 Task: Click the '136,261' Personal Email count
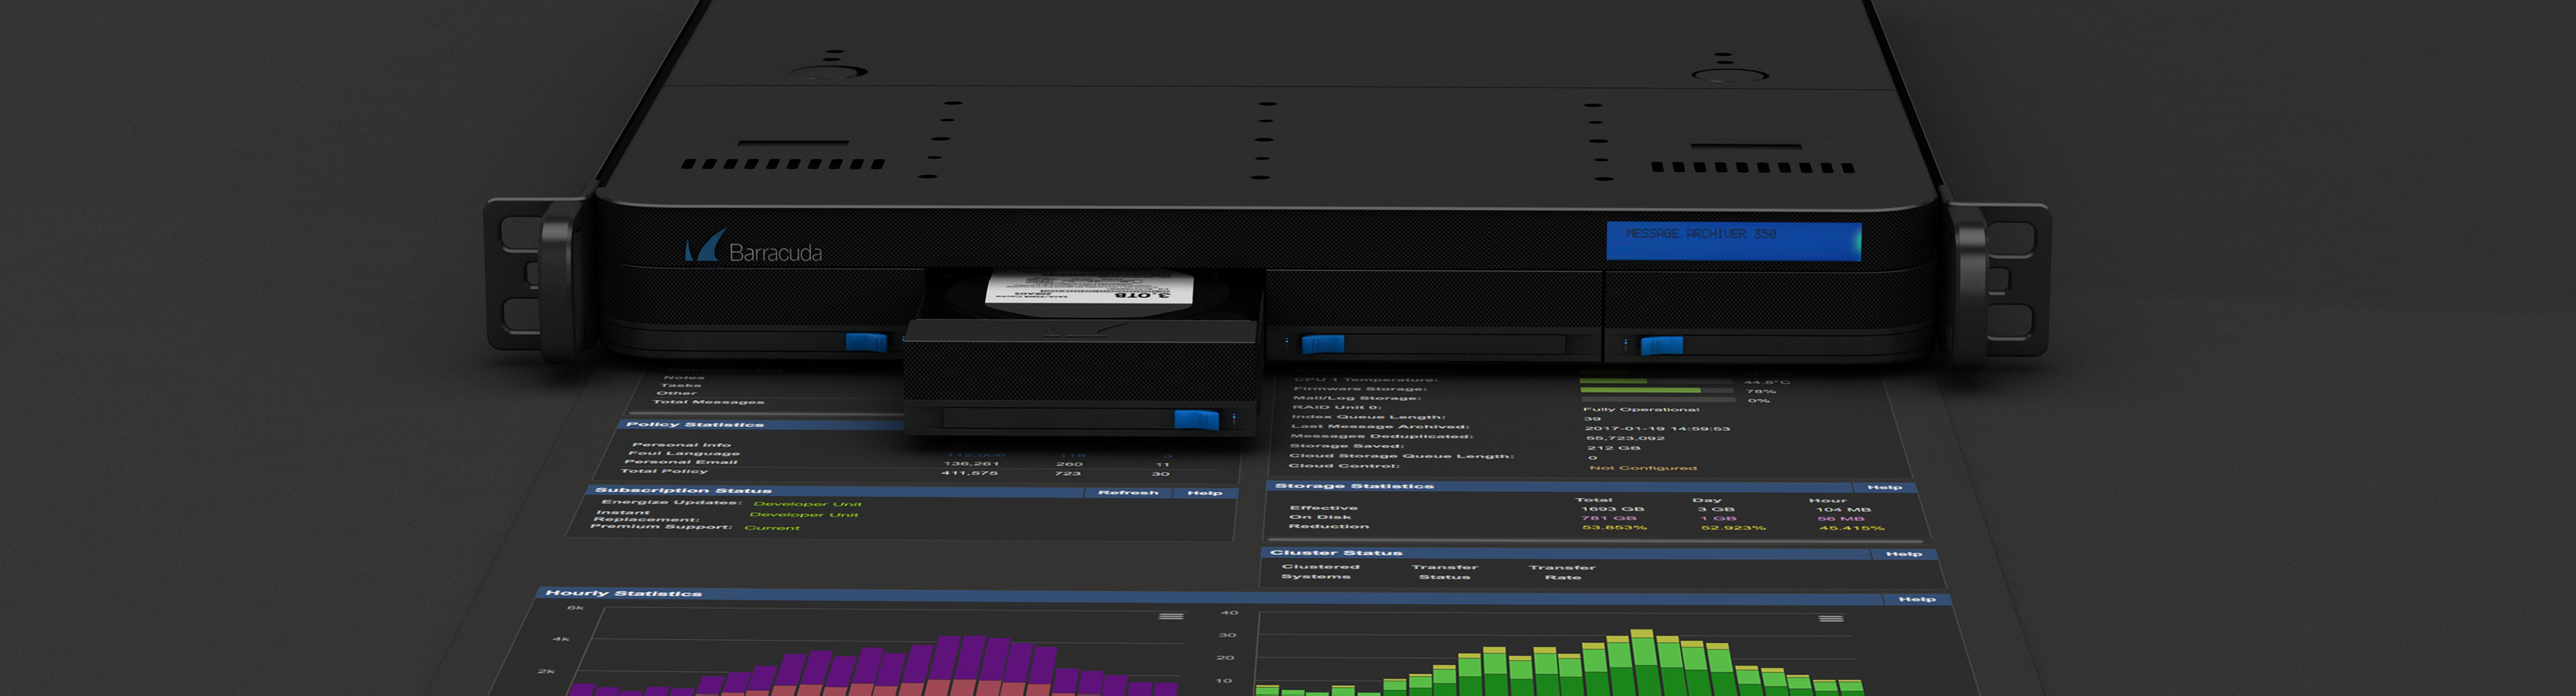click(x=971, y=464)
